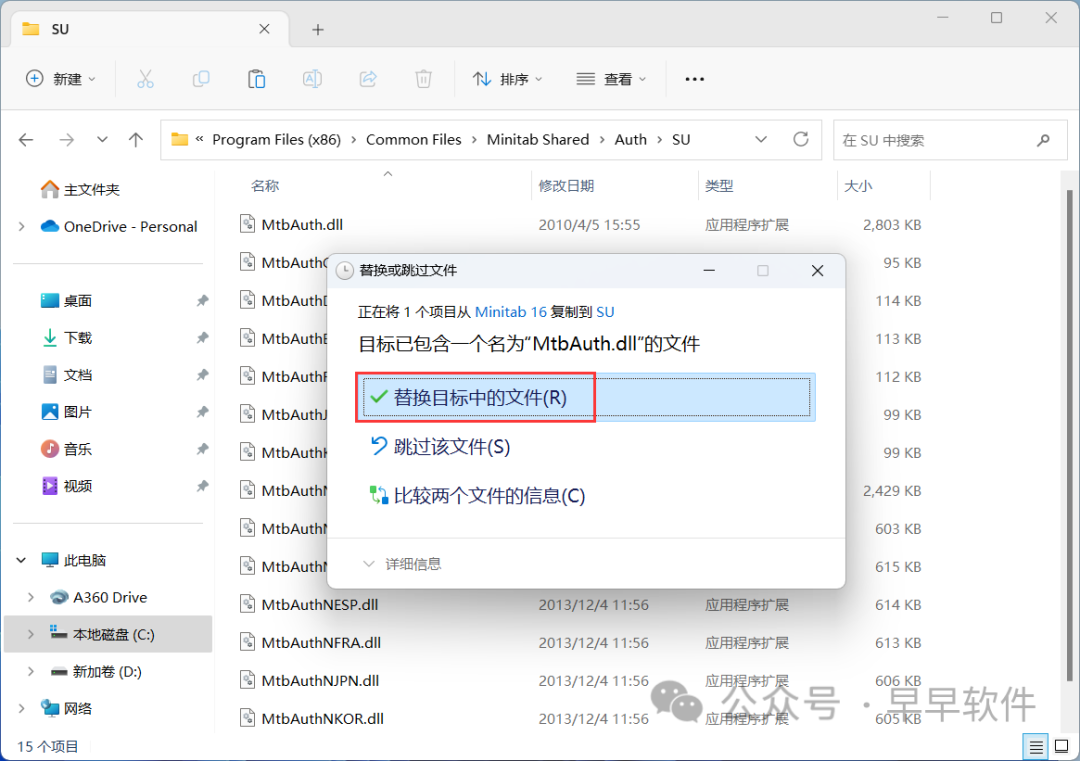Viewport: 1080px width, 761px height.
Task: Switch to details list view icon
Action: [1036, 746]
